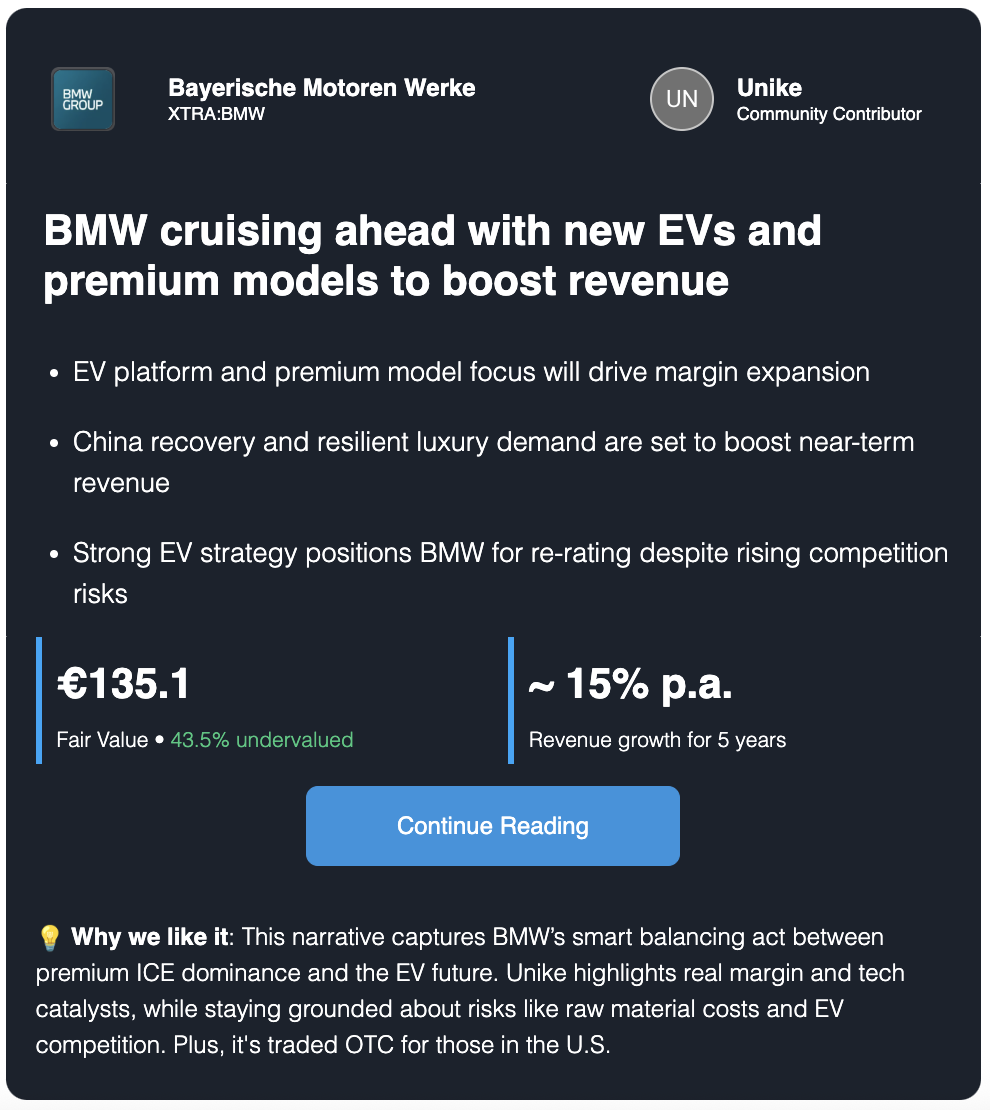
Task: Open the UN contributor avatar
Action: point(681,99)
